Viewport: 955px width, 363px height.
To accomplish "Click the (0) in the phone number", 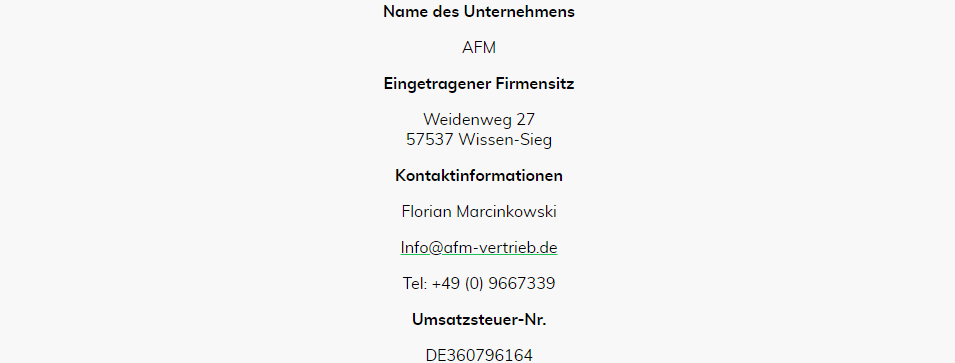I will (x=474, y=284).
